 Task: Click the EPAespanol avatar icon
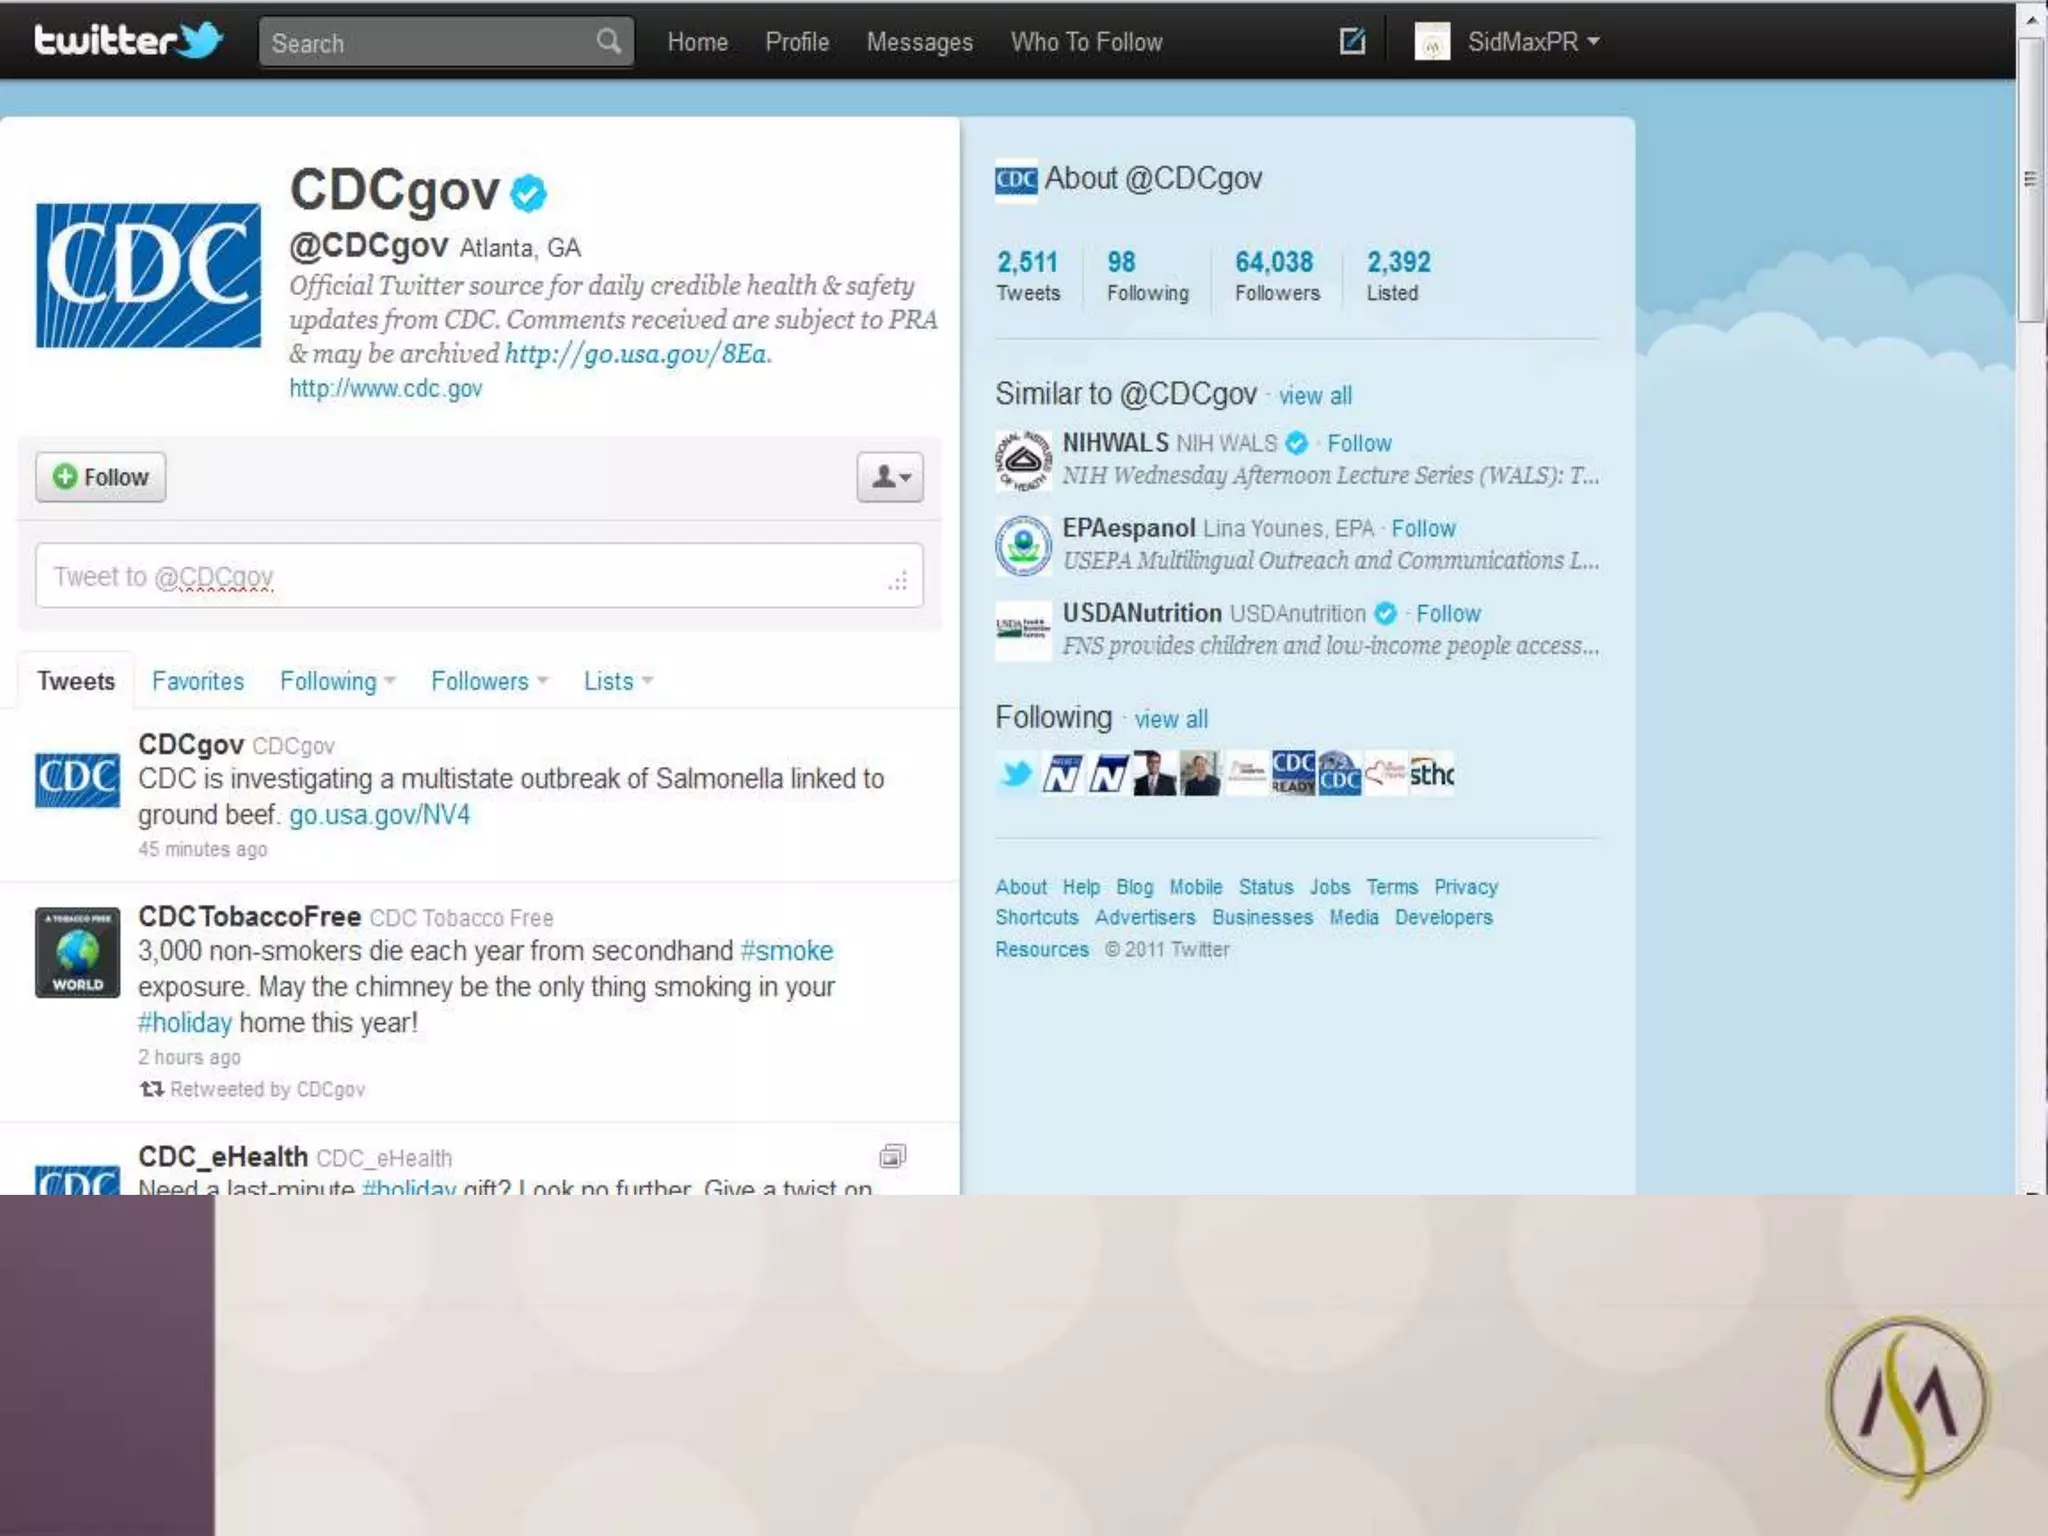click(x=1023, y=545)
